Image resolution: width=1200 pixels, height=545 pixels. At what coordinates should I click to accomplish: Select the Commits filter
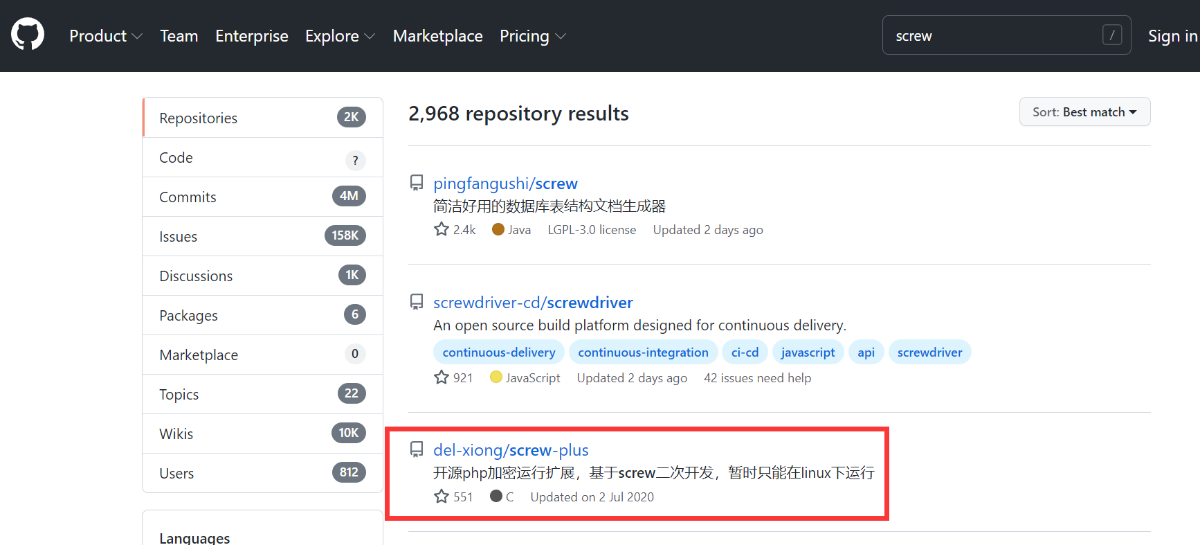pos(263,197)
